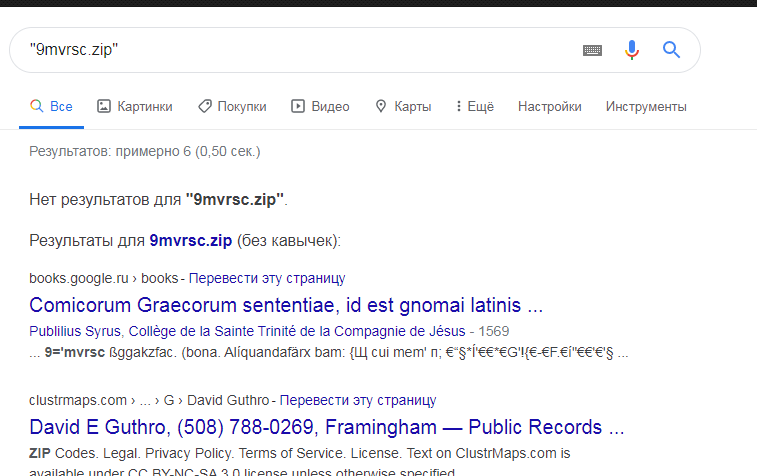Screen dimensions: 757x476
Task: Select the Все search tab
Action: pos(52,107)
